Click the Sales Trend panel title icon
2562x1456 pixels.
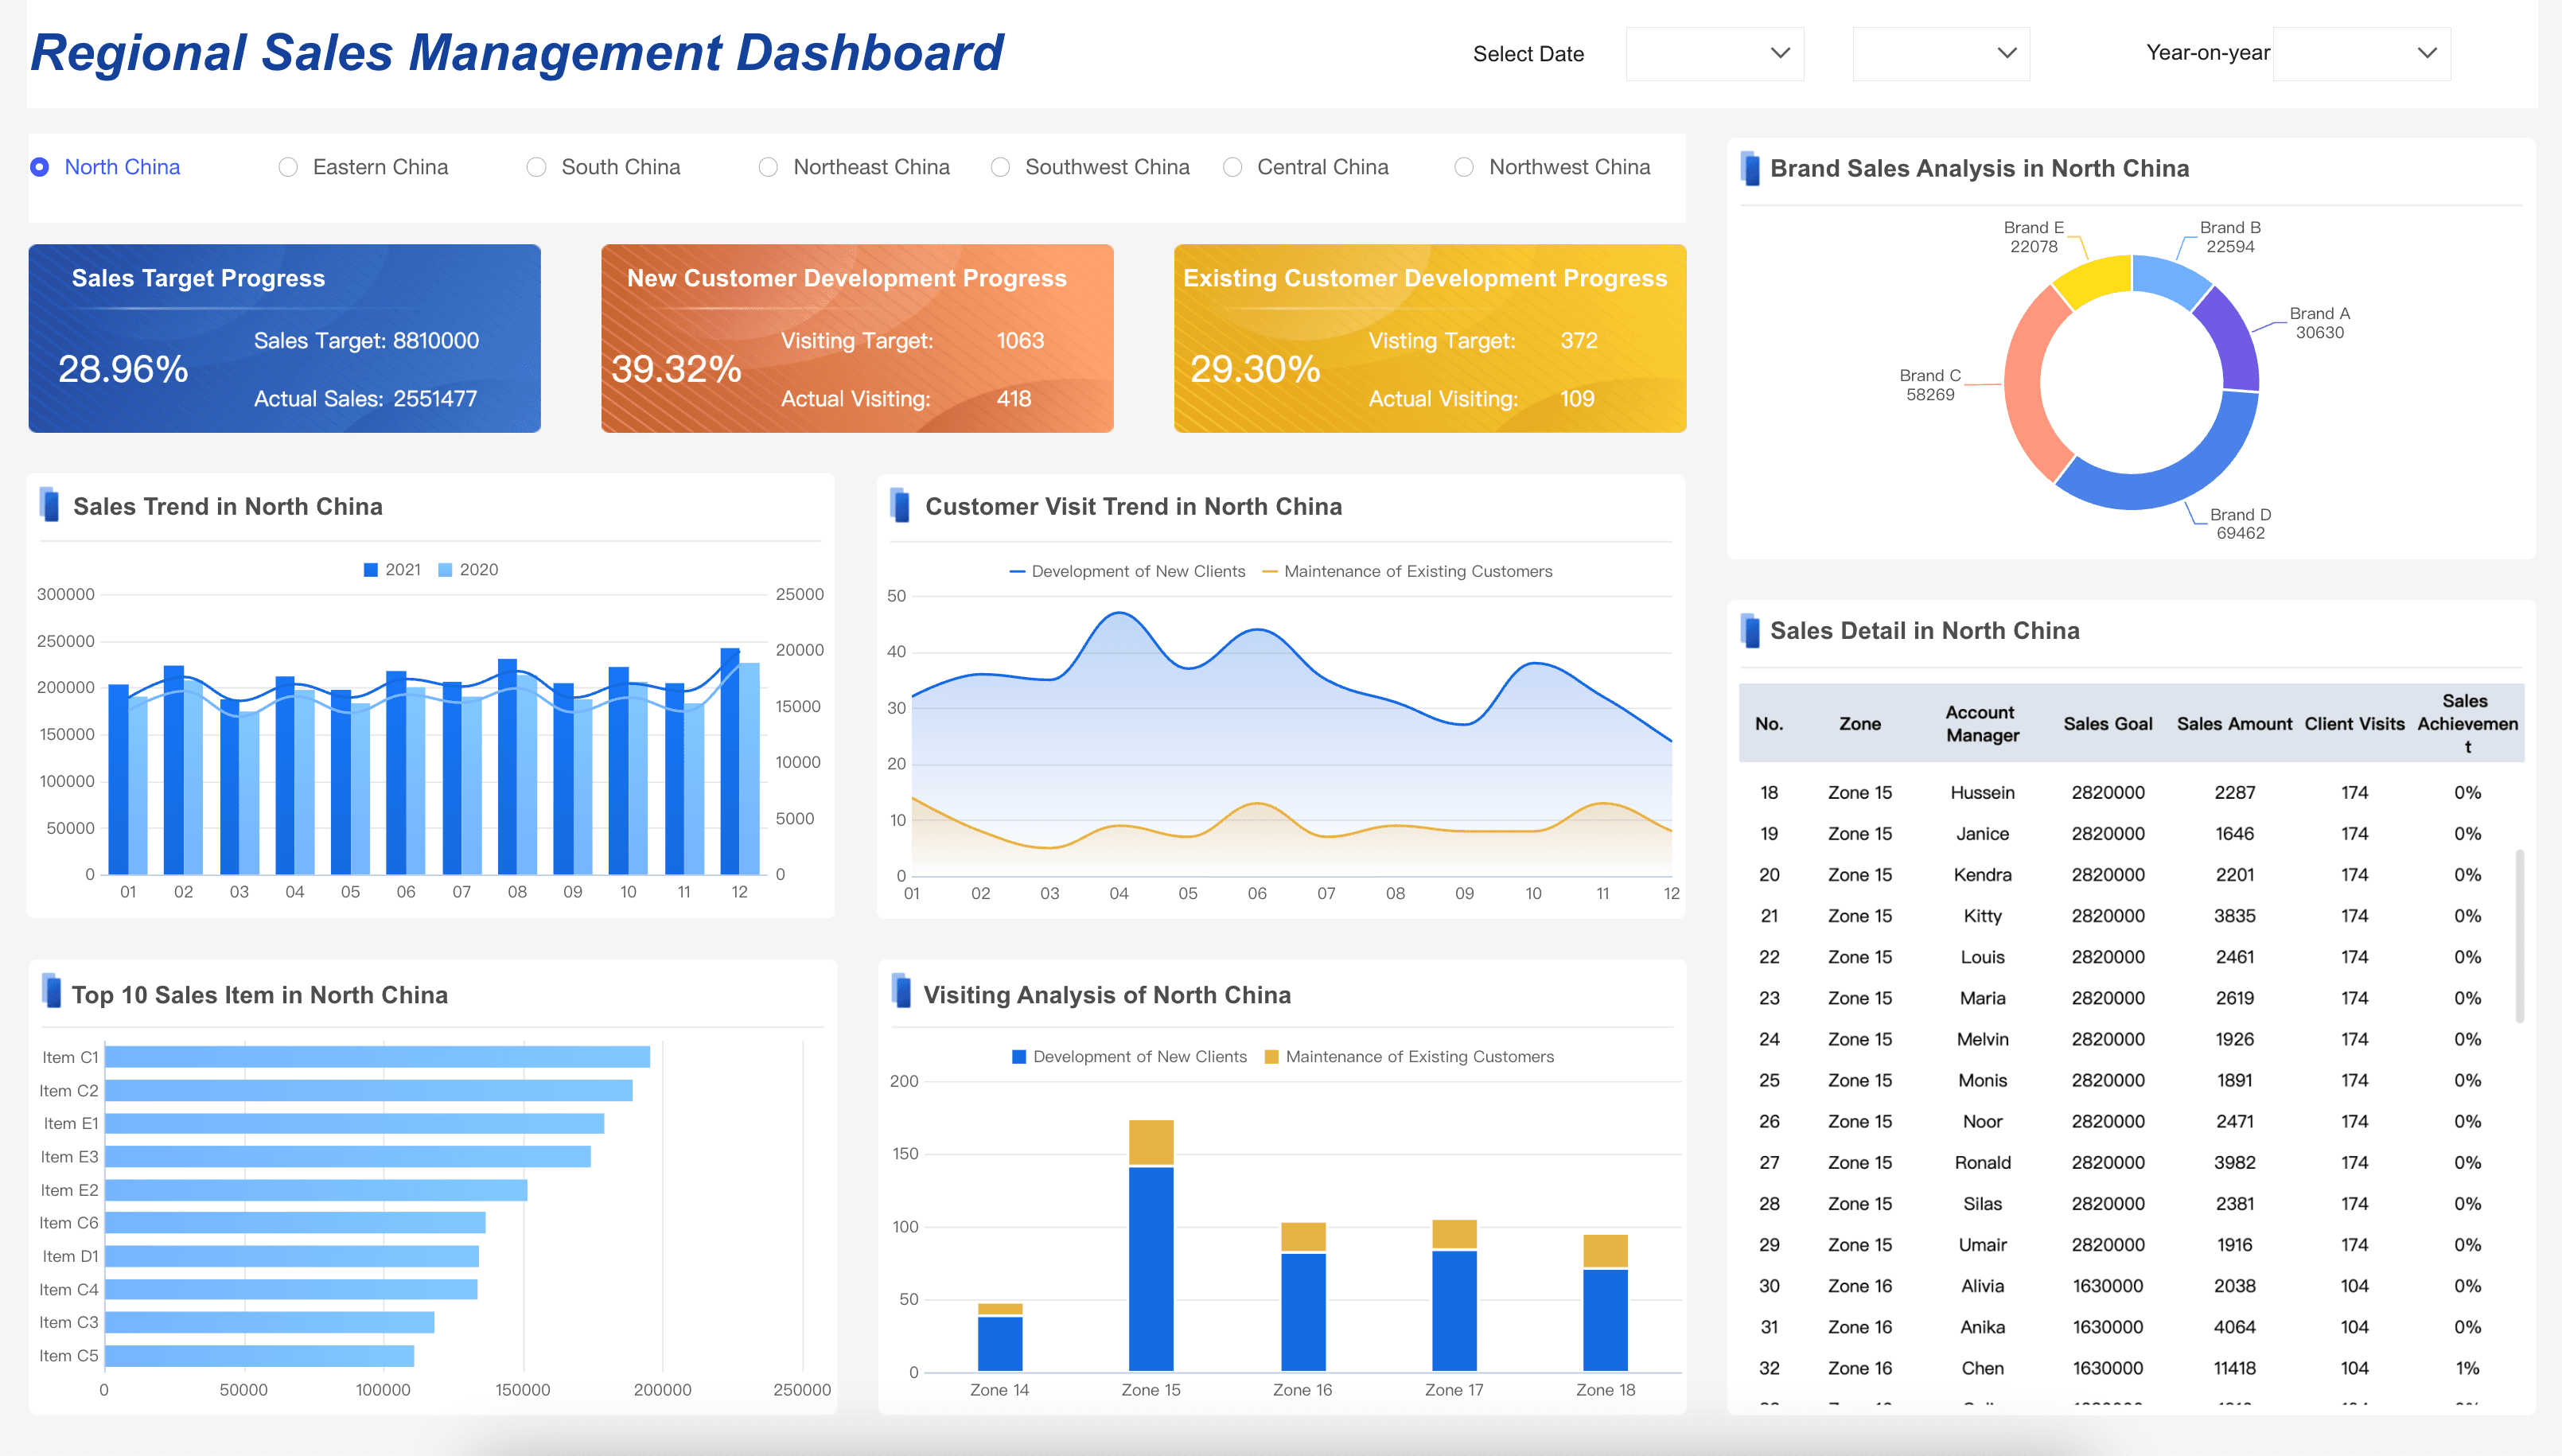pos(49,505)
